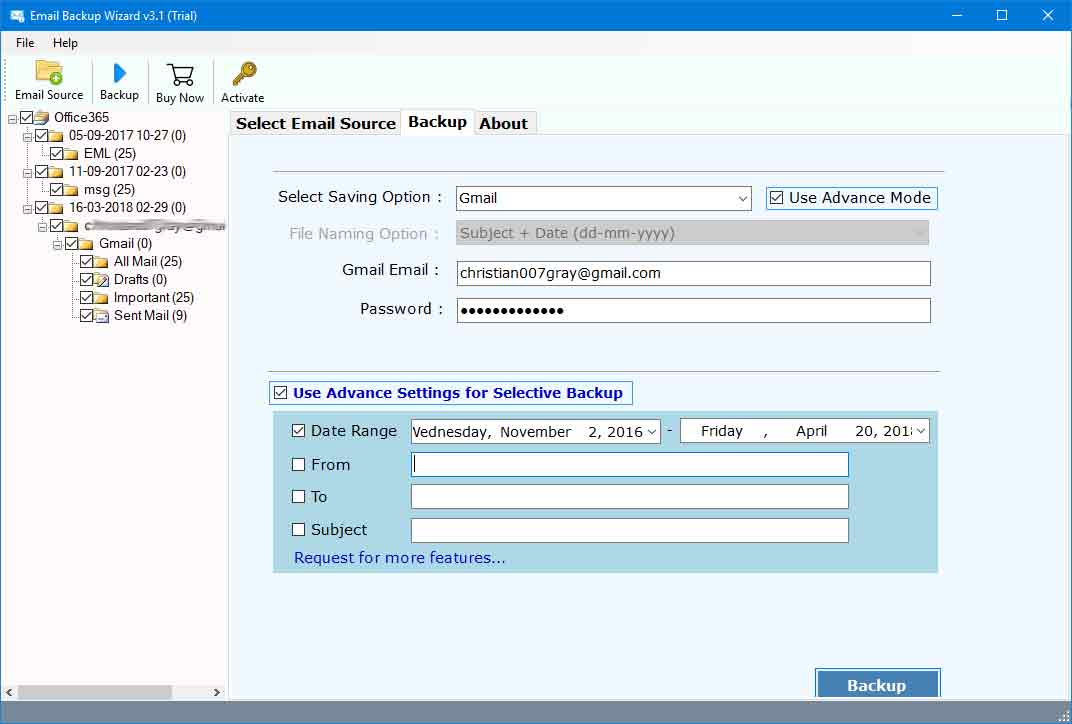The width and height of the screenshot is (1072, 724).
Task: Uncheck the Important (25) checkbox
Action: 86,297
